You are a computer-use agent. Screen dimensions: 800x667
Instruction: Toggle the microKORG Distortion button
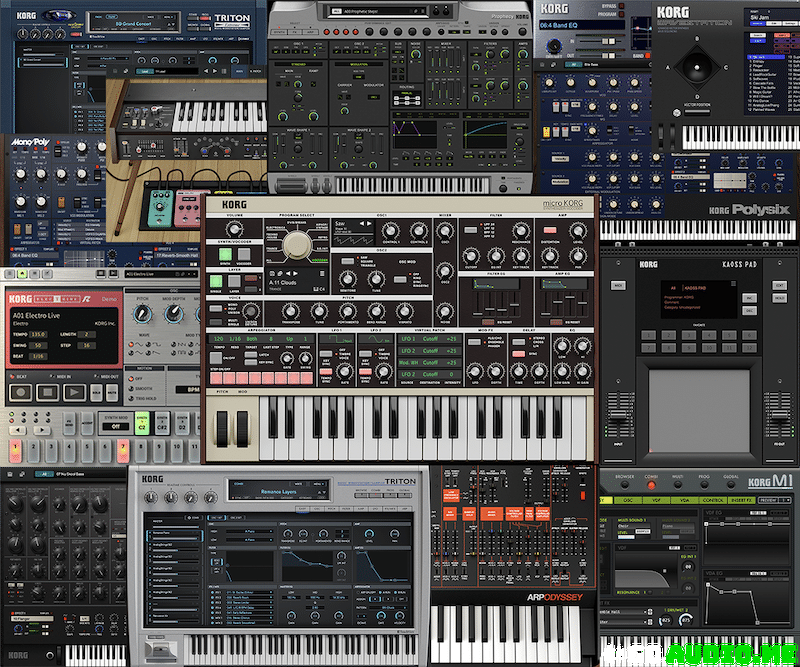coord(549,230)
